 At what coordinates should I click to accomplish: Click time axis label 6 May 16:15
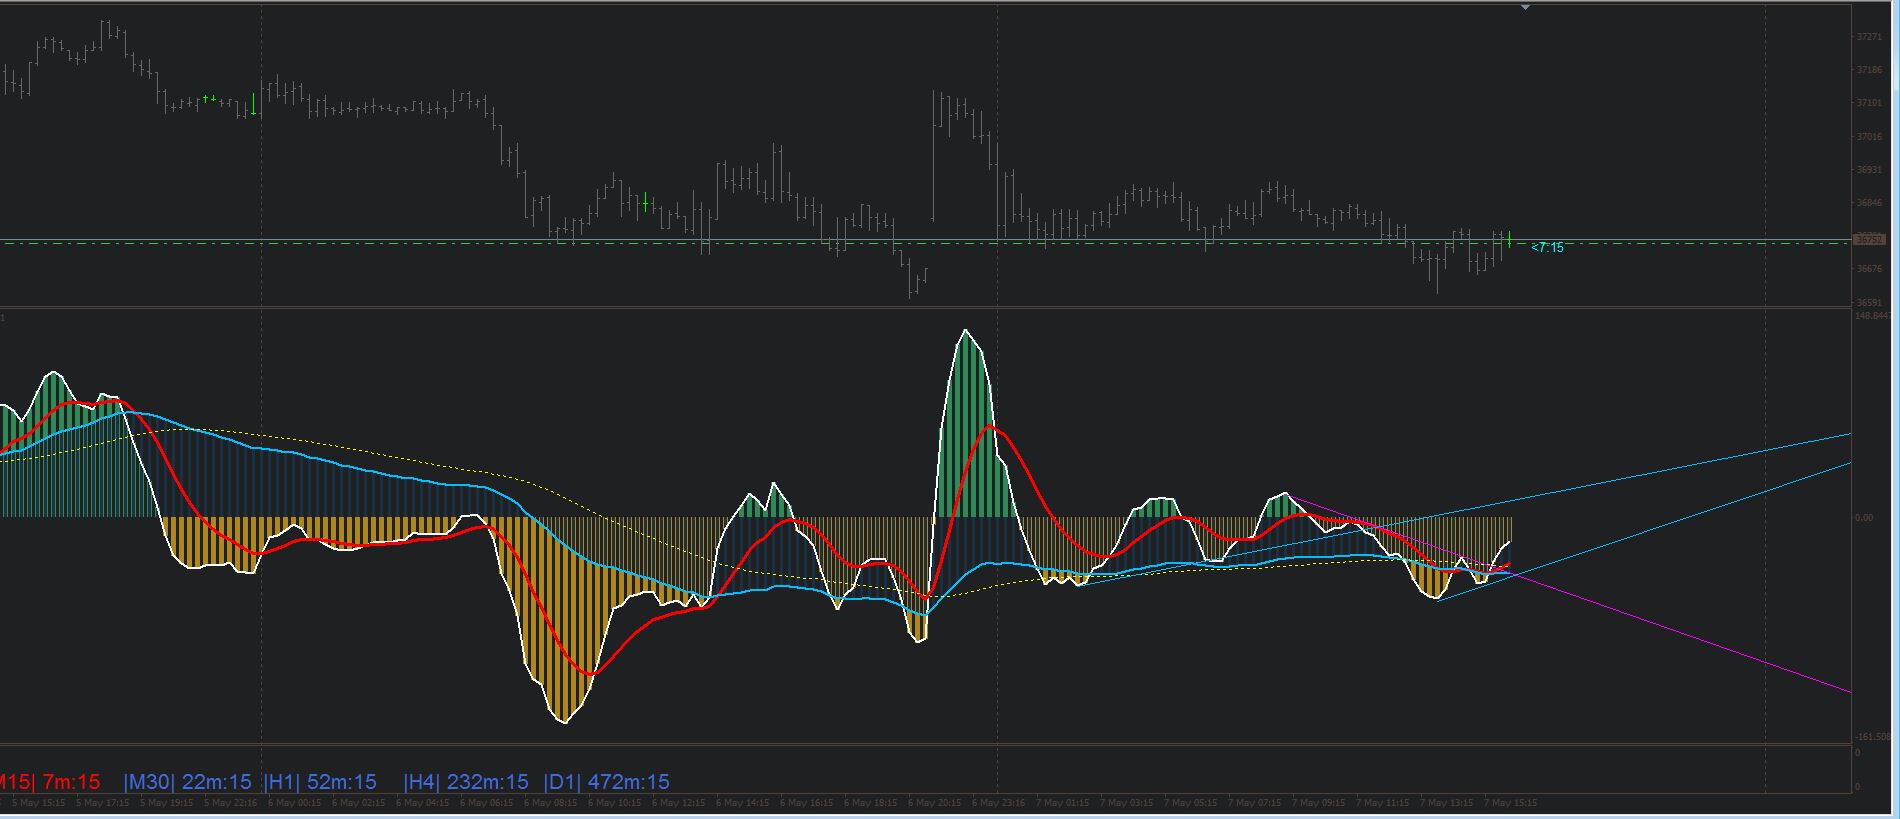[806, 803]
